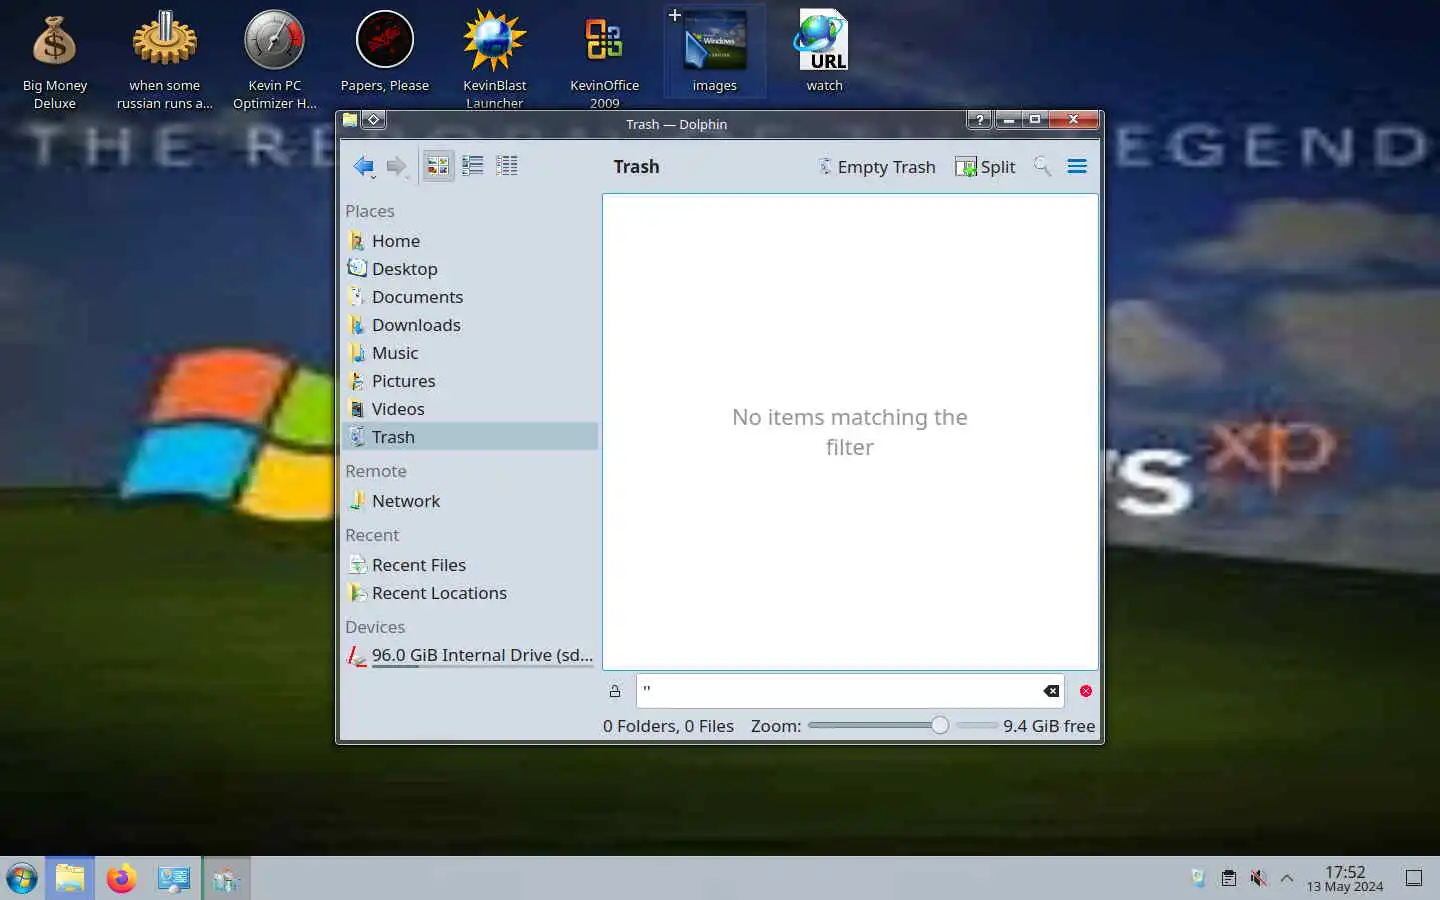Click into the filter text field

coord(850,691)
